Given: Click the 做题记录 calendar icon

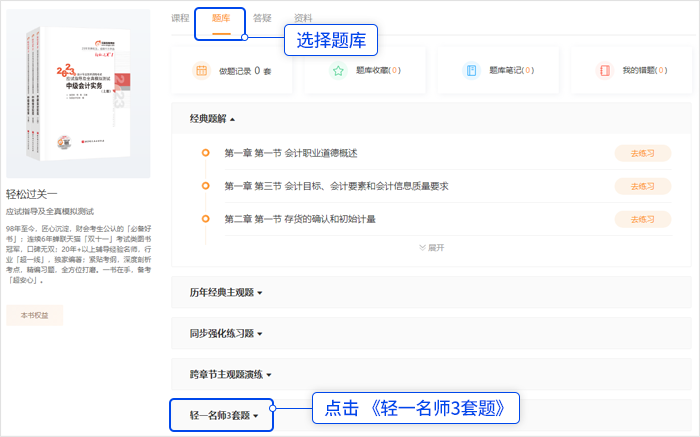Looking at the screenshot, I should (201, 71).
